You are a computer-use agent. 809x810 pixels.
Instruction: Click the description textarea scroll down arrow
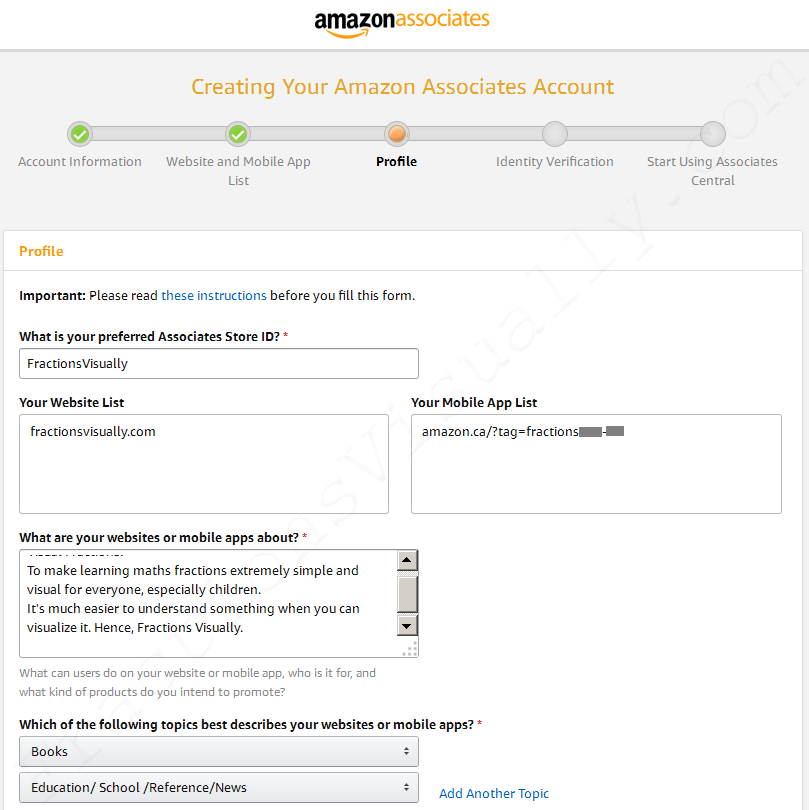tap(407, 626)
